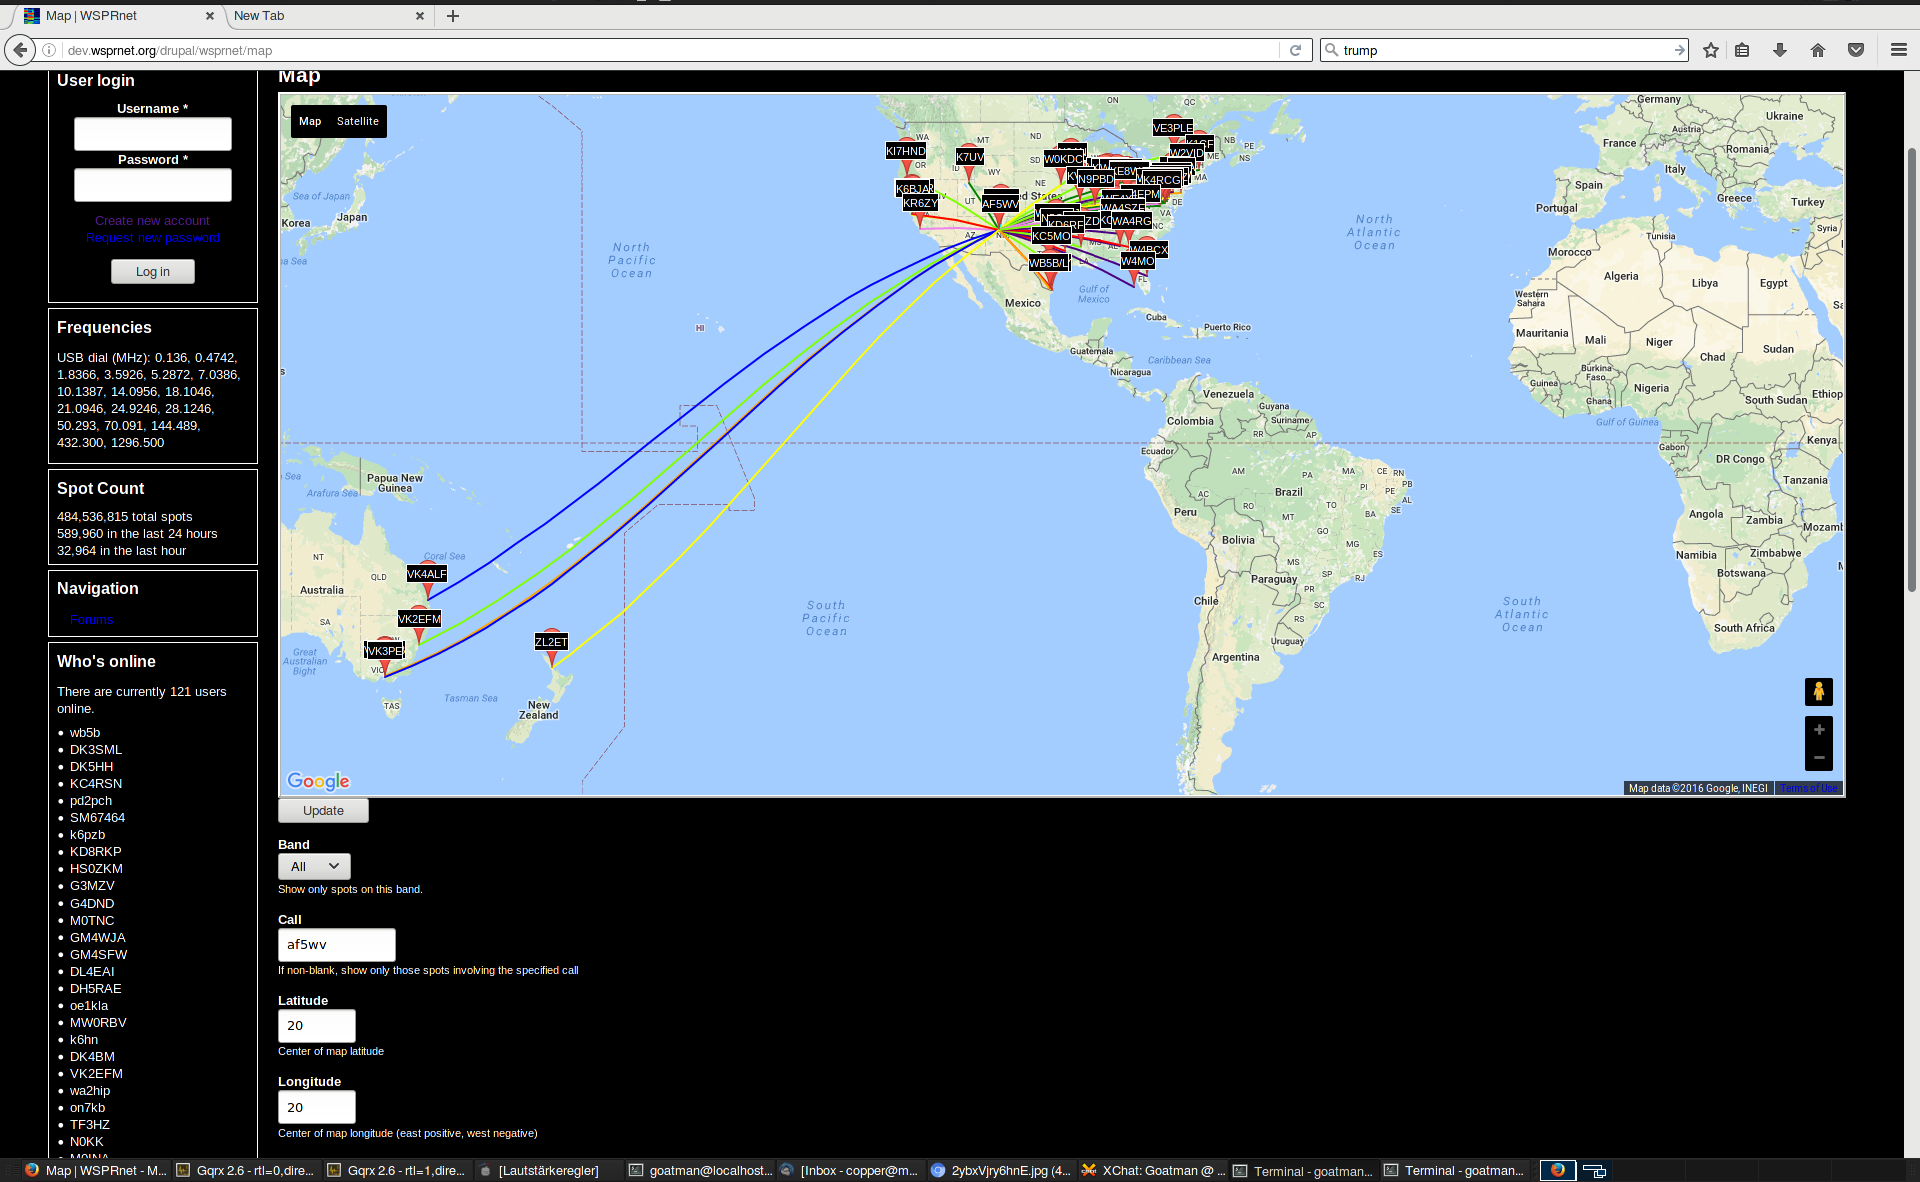Focus the Username field
The height and width of the screenshot is (1182, 1920).
[x=153, y=134]
